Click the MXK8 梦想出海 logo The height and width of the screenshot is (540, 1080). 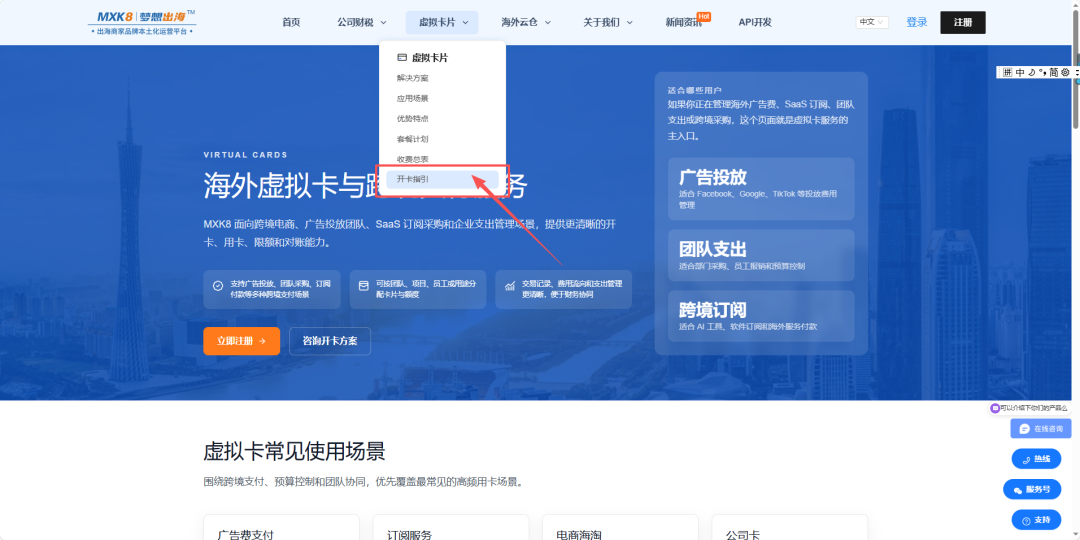[x=143, y=22]
